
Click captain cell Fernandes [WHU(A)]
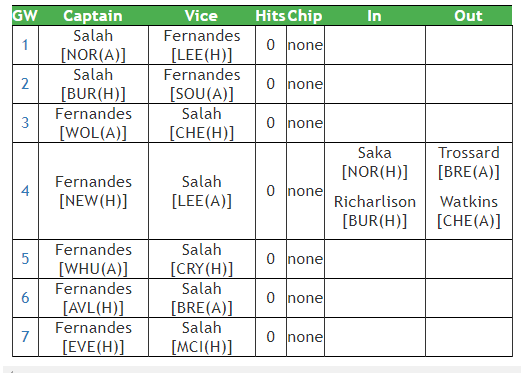pos(93,259)
